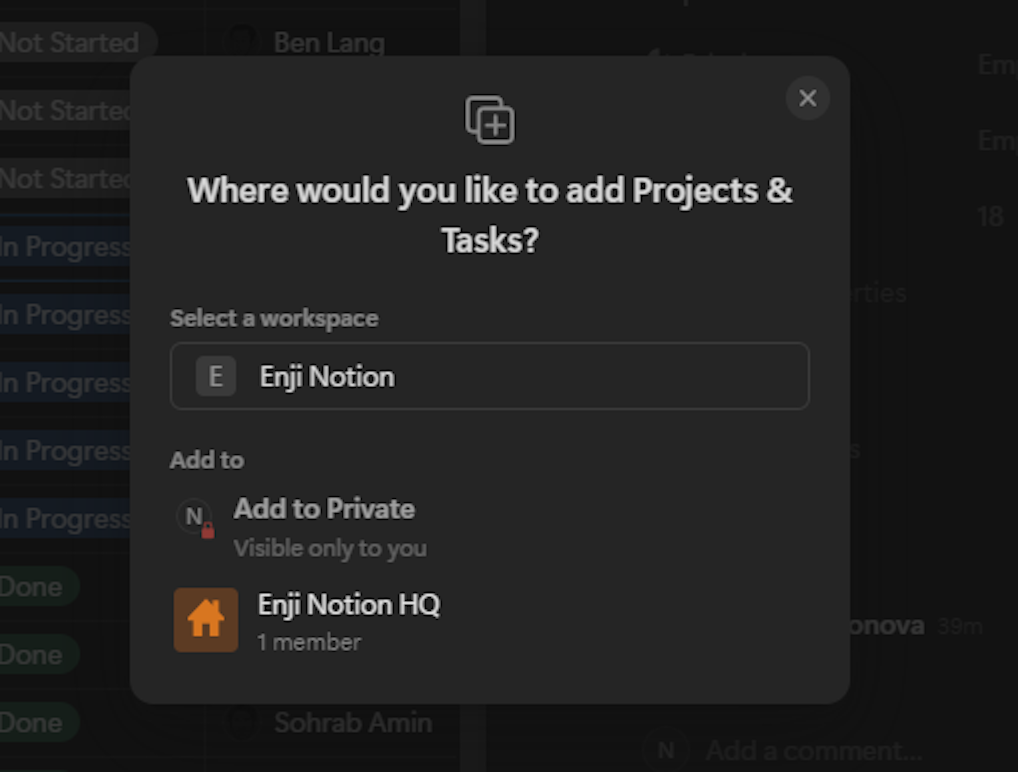Click the 39m comment timestamp

pyautogui.click(x=960, y=627)
